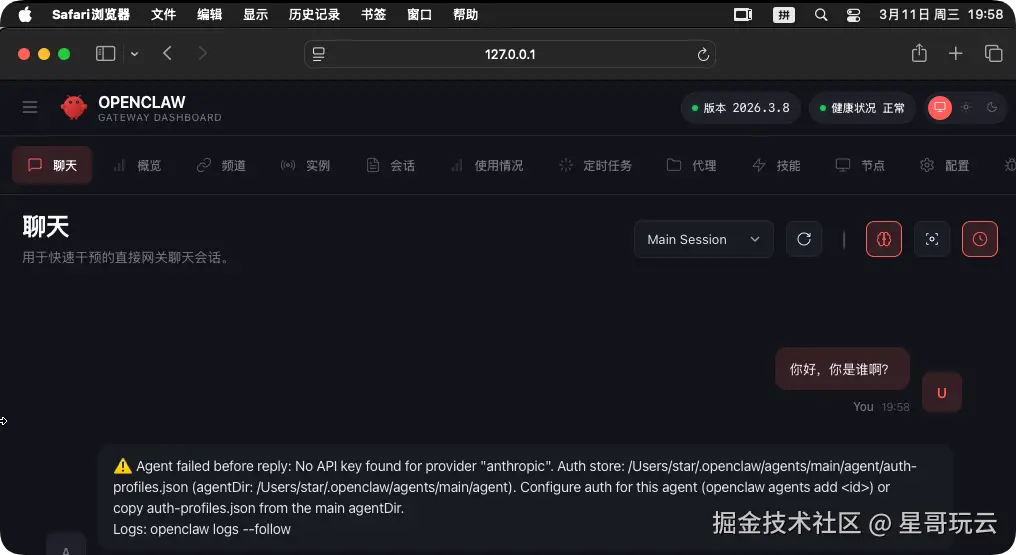
Task: Open the Apple menu
Action: tap(25, 14)
